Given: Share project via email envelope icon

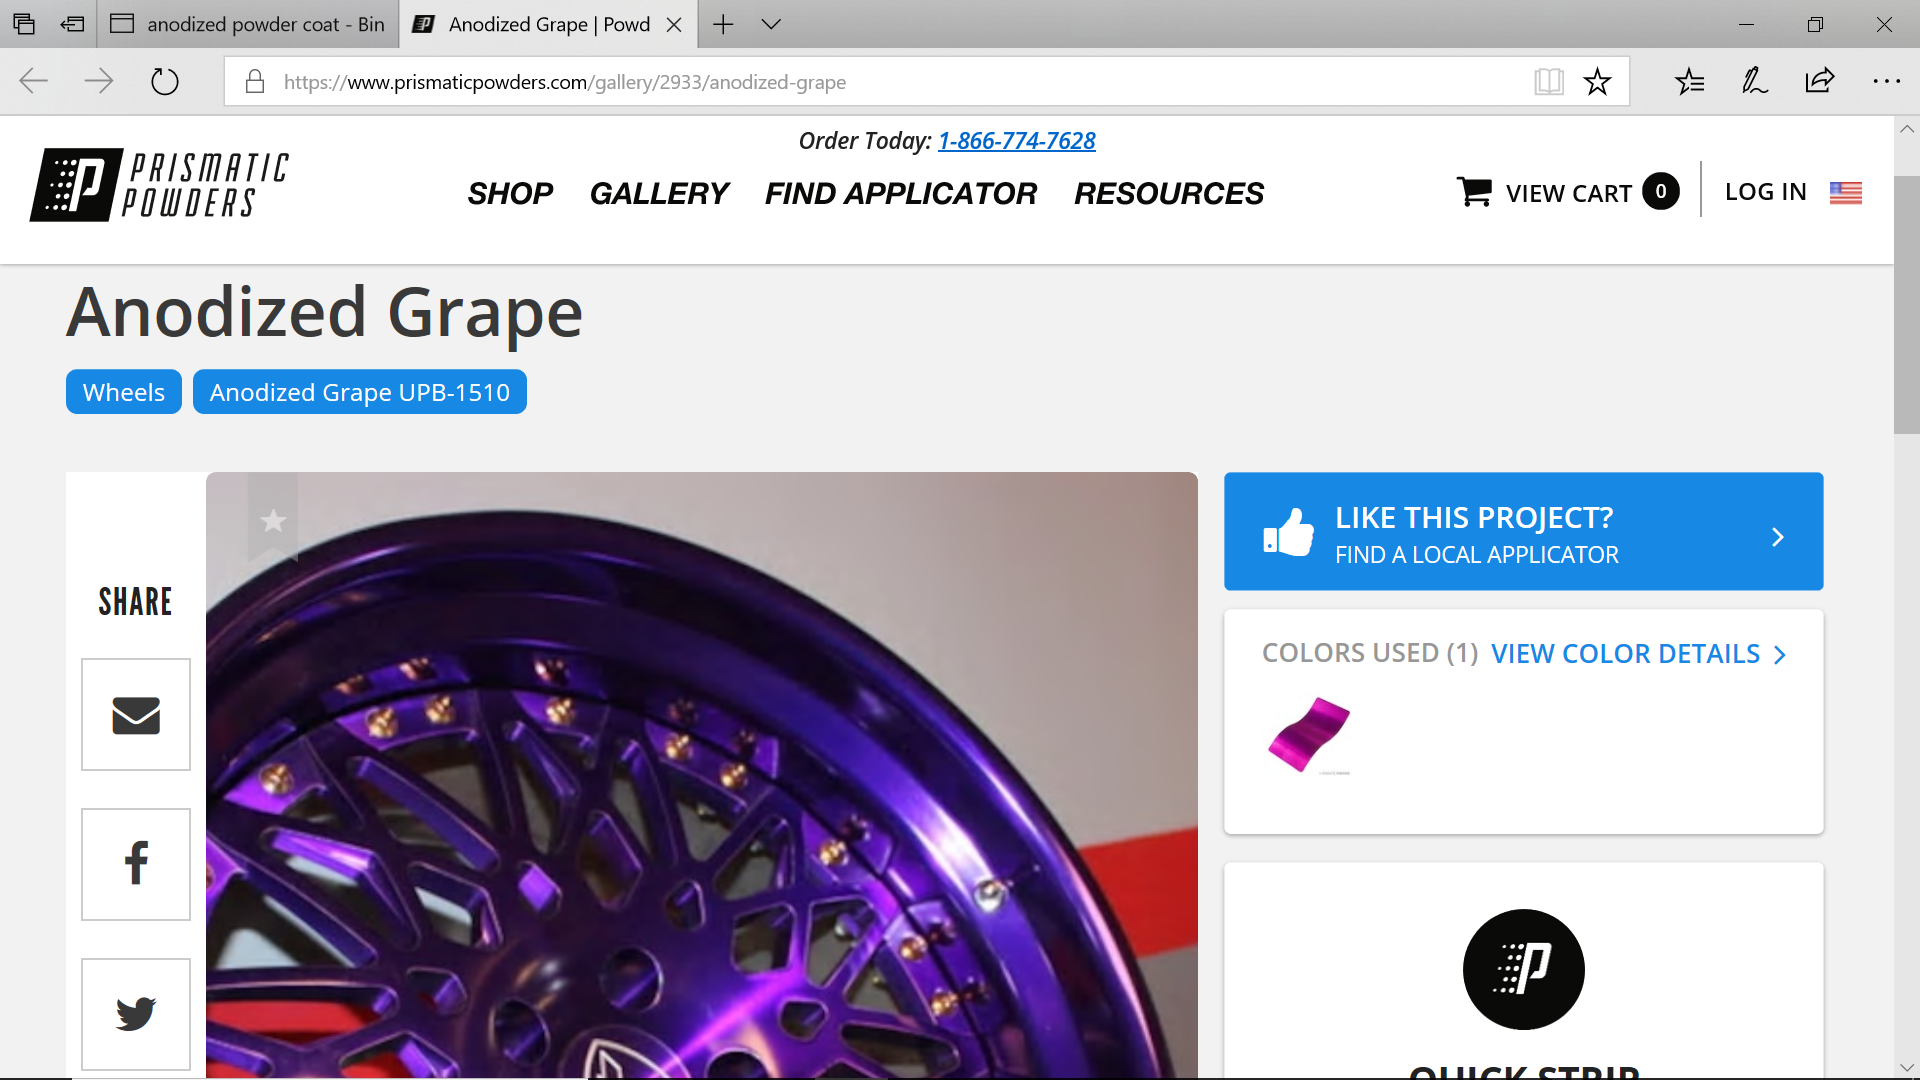Looking at the screenshot, I should (x=136, y=715).
